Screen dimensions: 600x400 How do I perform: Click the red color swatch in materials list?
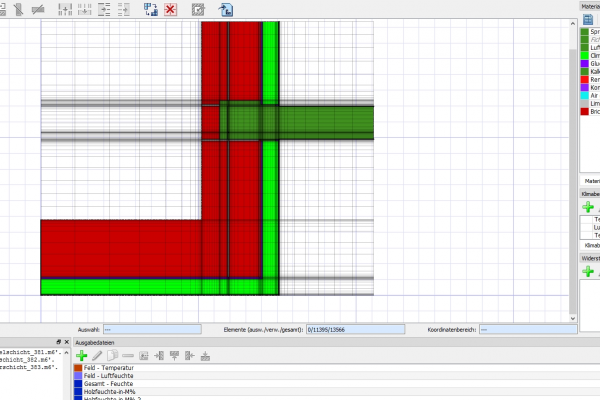(583, 78)
